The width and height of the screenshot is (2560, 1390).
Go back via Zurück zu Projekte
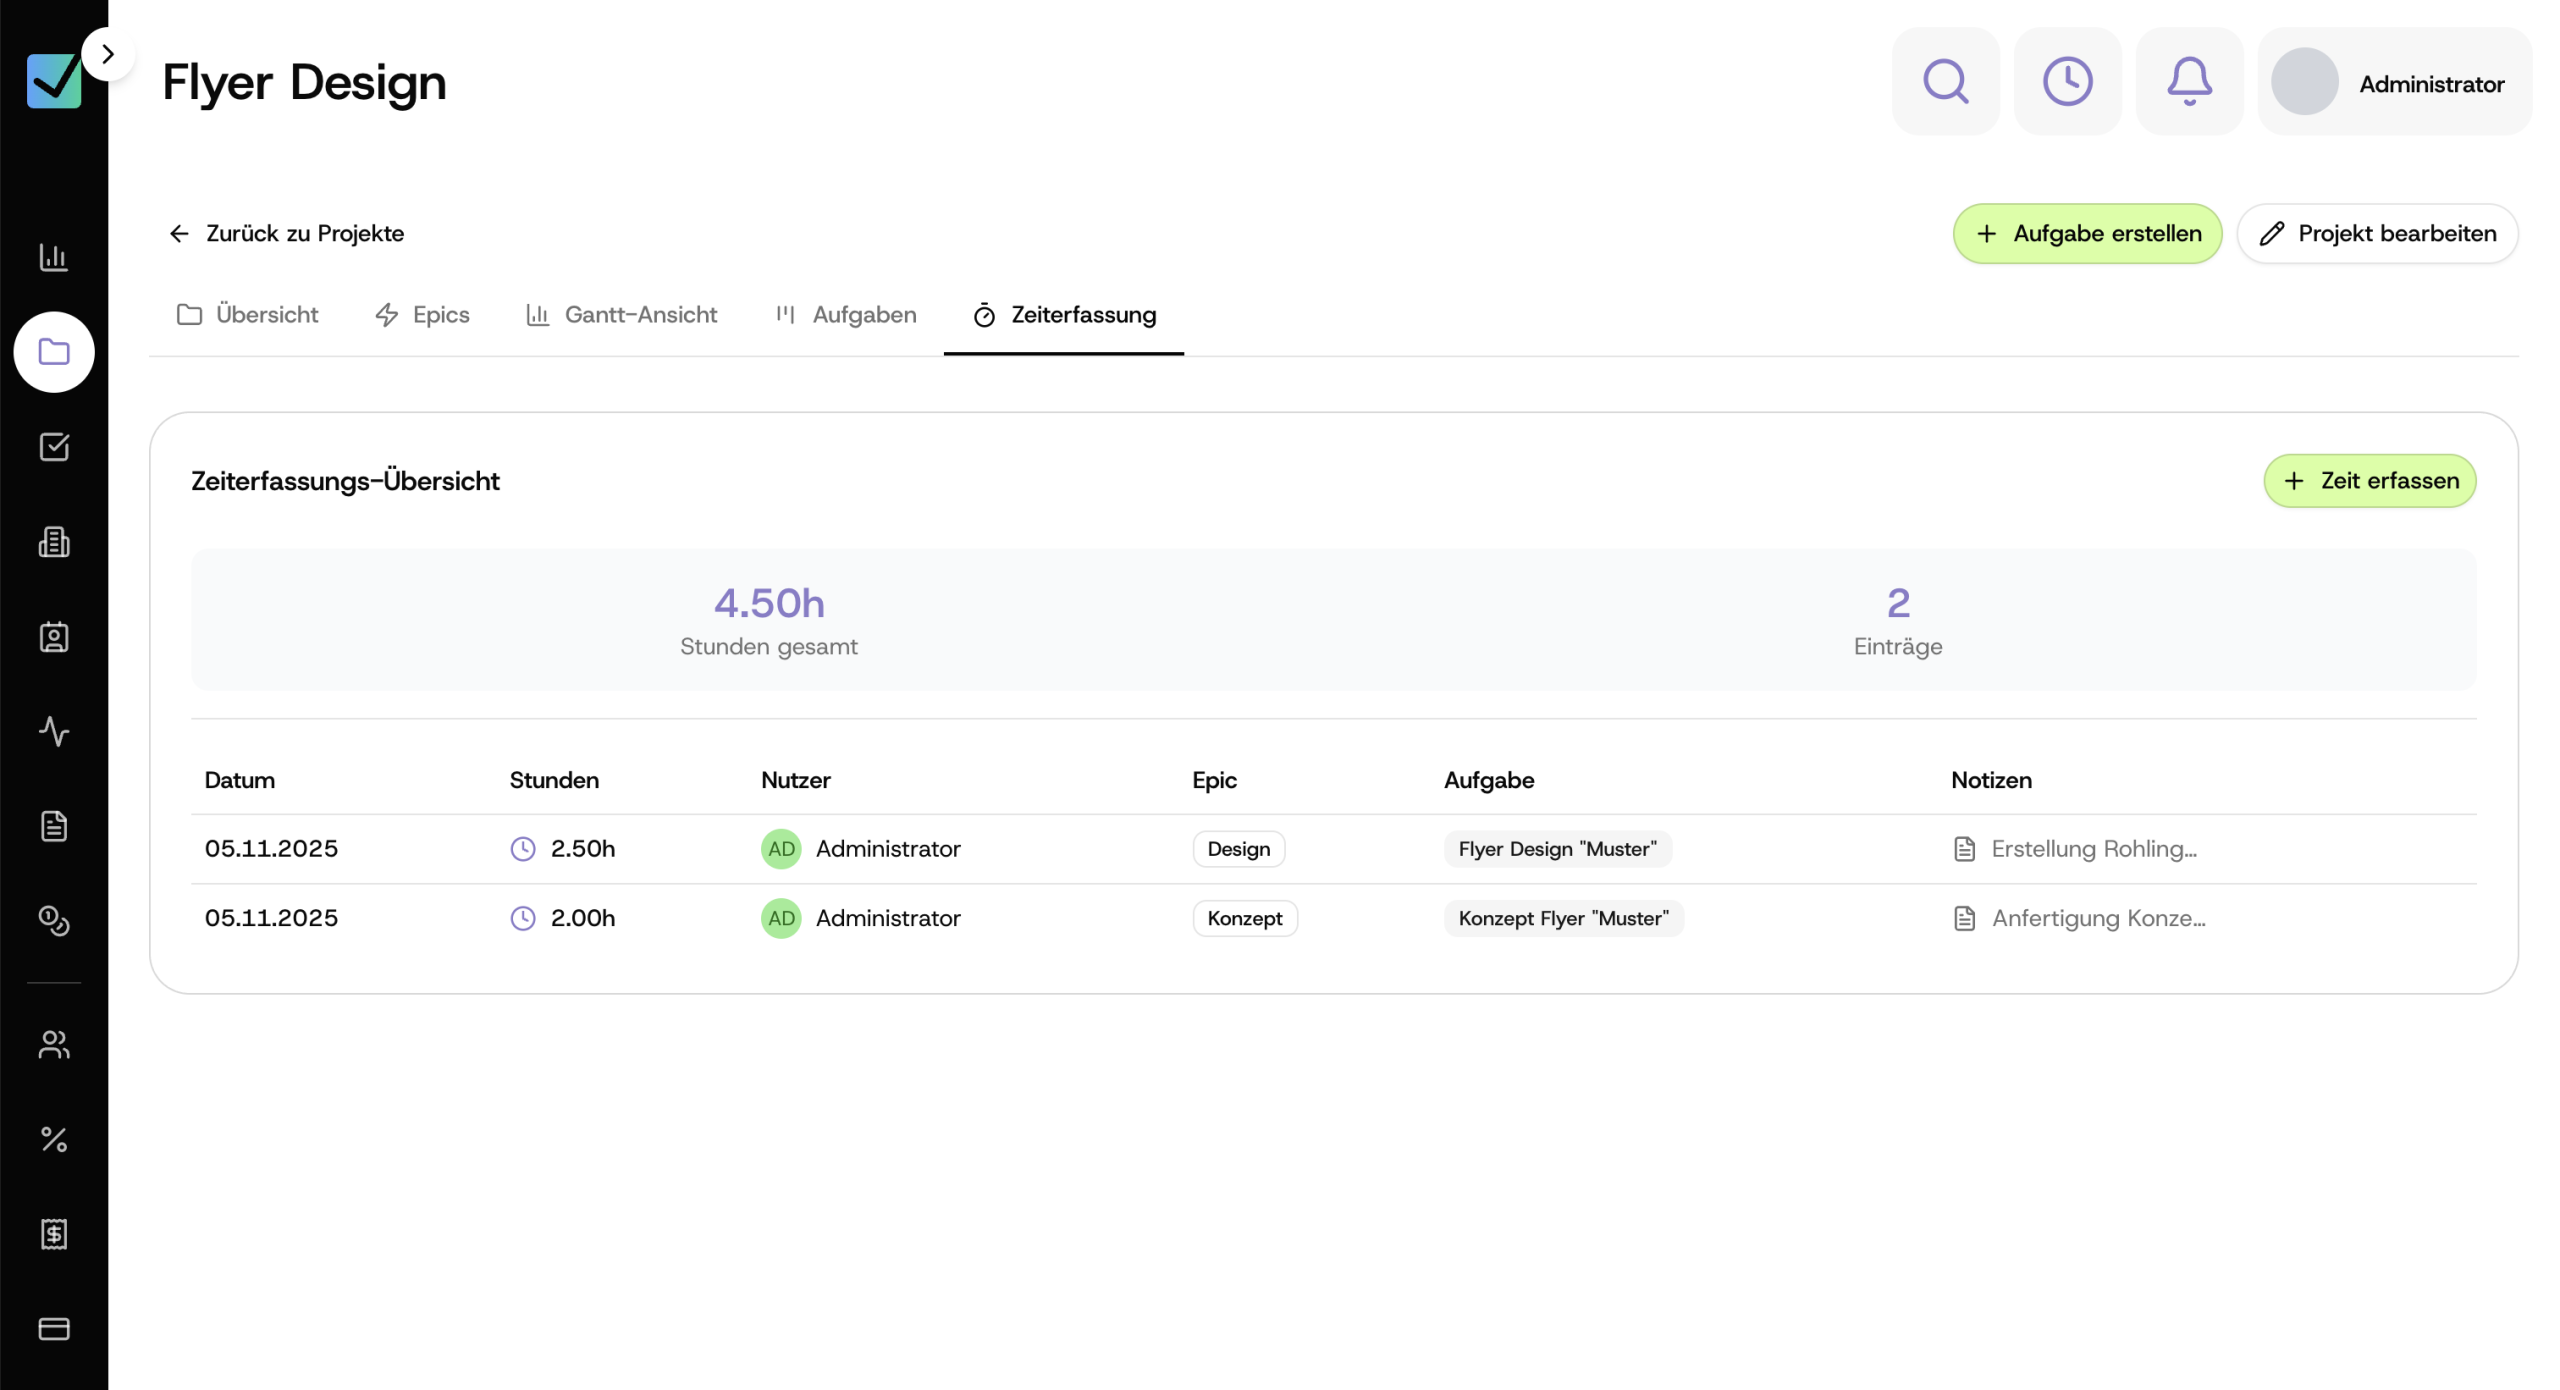[x=286, y=234]
